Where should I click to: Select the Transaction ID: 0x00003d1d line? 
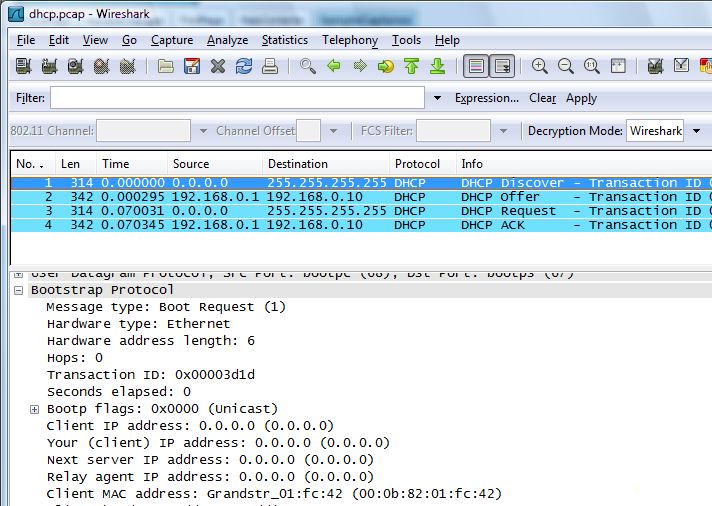[x=151, y=375]
